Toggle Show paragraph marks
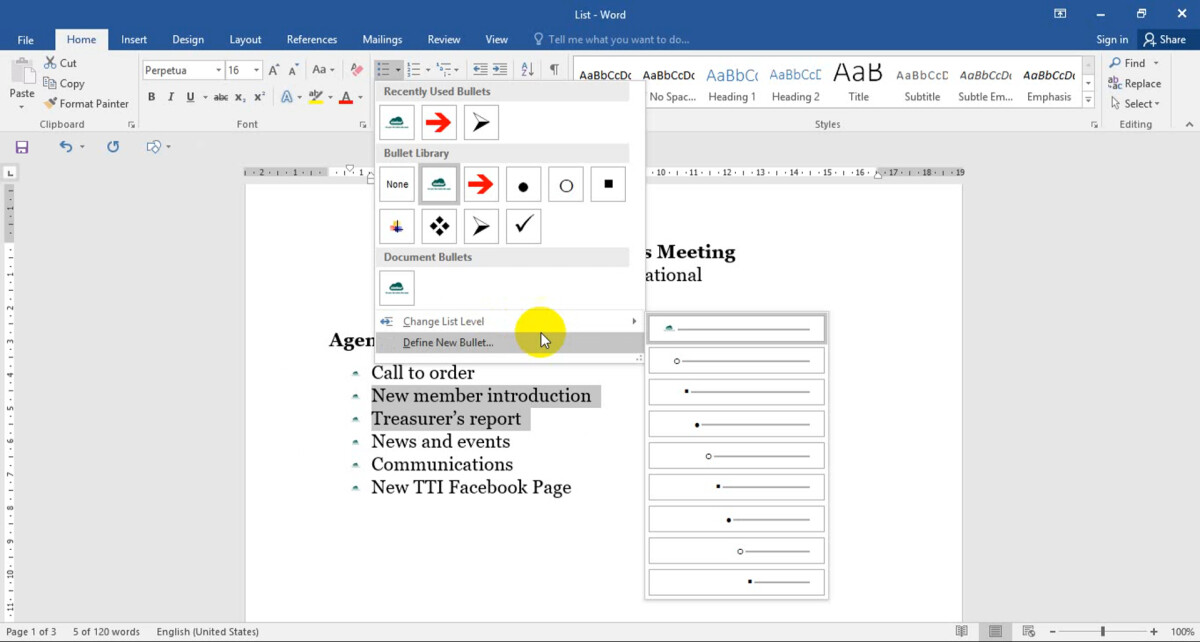This screenshot has height=642, width=1200. [x=554, y=69]
